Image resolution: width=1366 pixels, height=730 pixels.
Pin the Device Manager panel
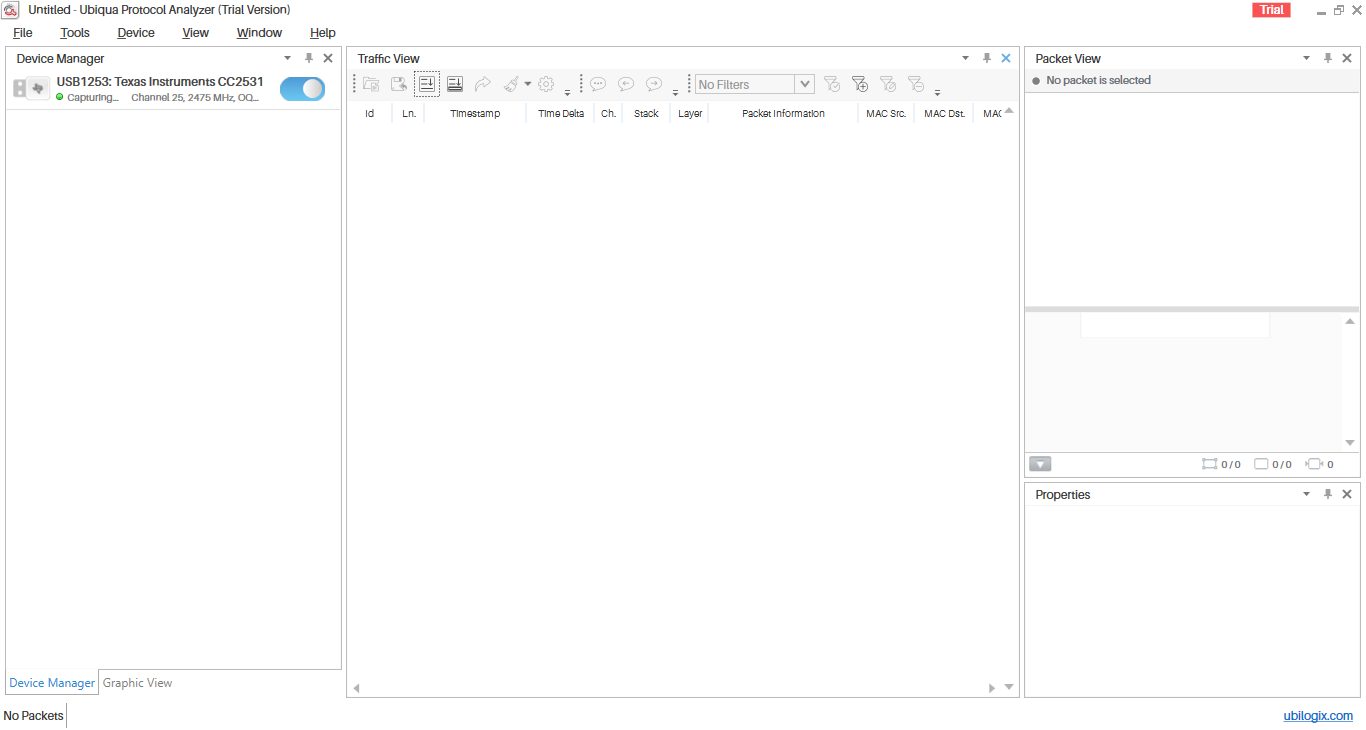pos(309,58)
